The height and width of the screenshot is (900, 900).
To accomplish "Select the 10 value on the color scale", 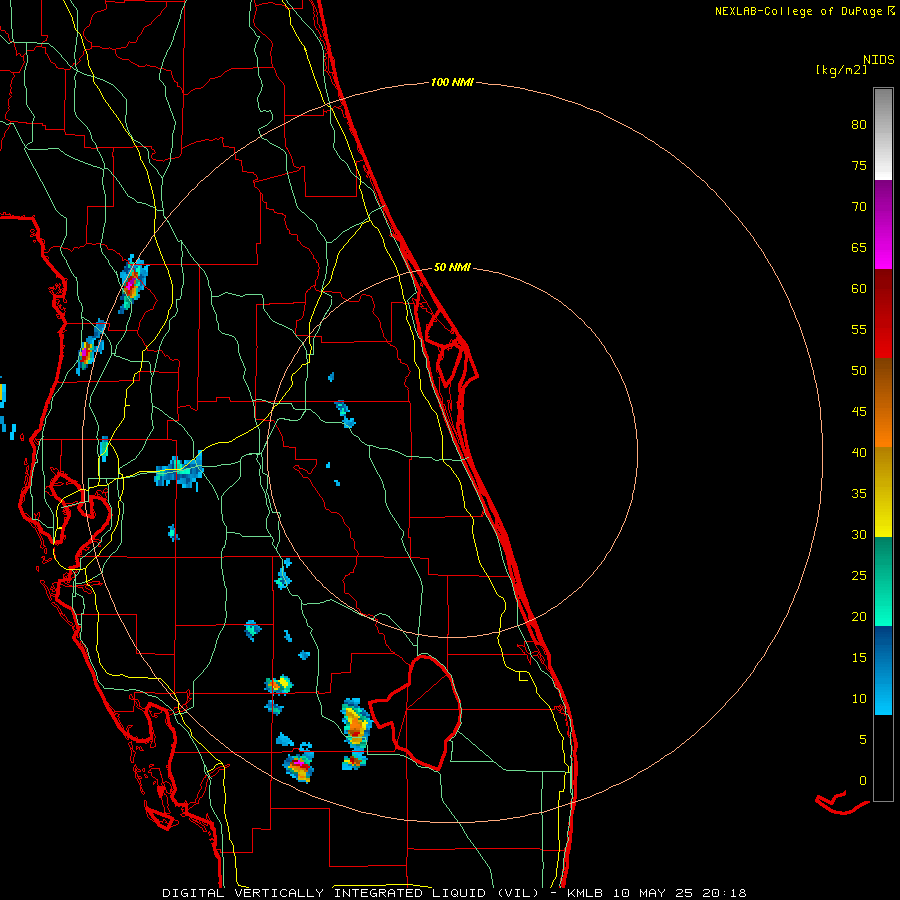I will coord(859,699).
